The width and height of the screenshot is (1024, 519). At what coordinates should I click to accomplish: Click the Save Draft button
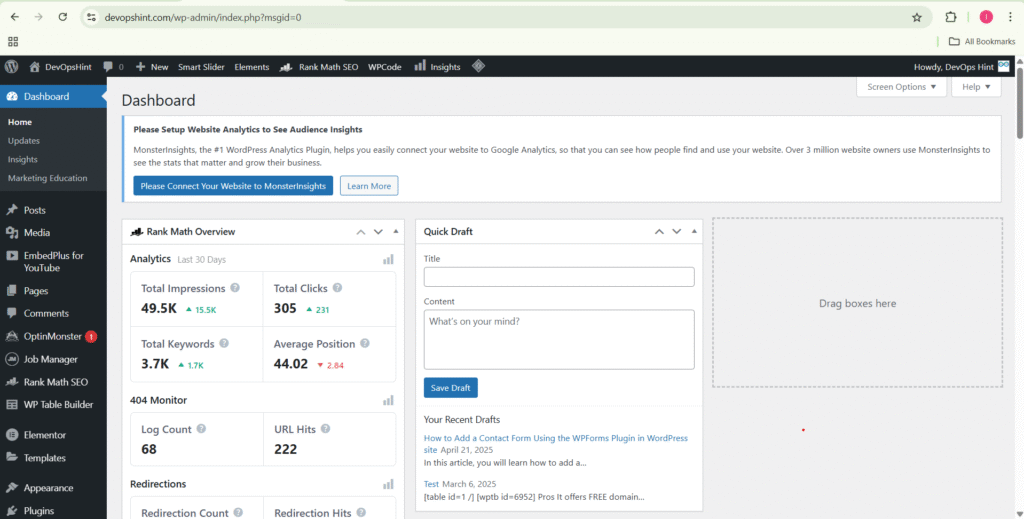coord(451,388)
